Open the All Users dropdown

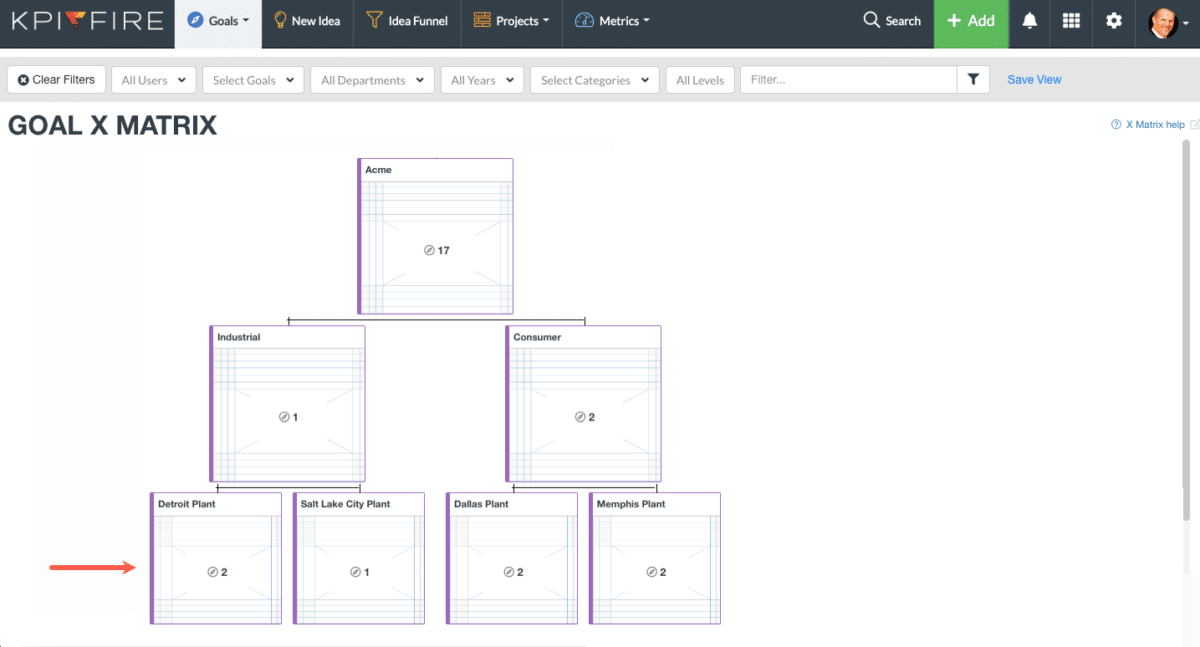pos(153,79)
